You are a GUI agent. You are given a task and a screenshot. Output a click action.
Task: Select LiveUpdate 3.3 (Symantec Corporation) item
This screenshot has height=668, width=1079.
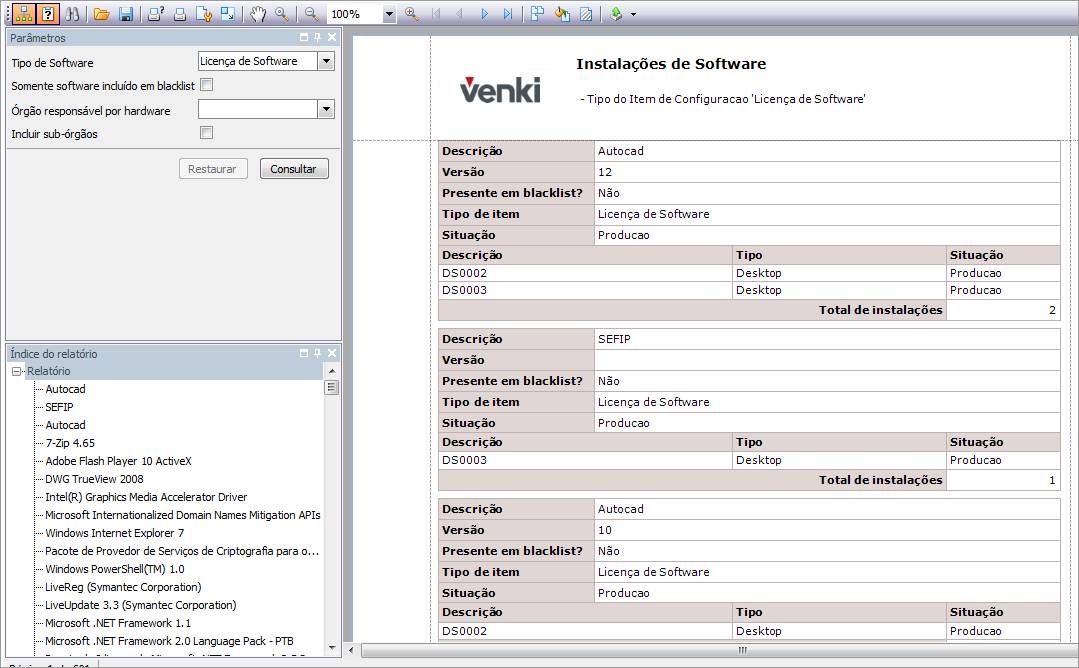pos(140,605)
